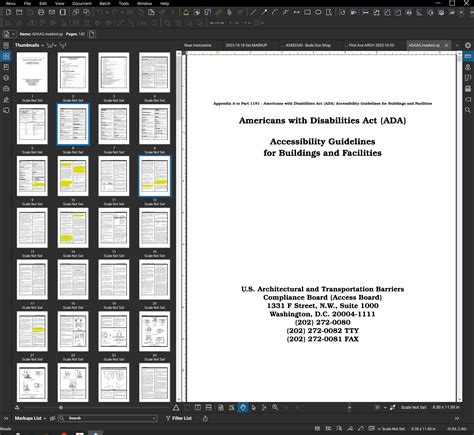The width and height of the screenshot is (474, 435).
Task: Select the Dimension markup tool
Action: tap(296, 12)
